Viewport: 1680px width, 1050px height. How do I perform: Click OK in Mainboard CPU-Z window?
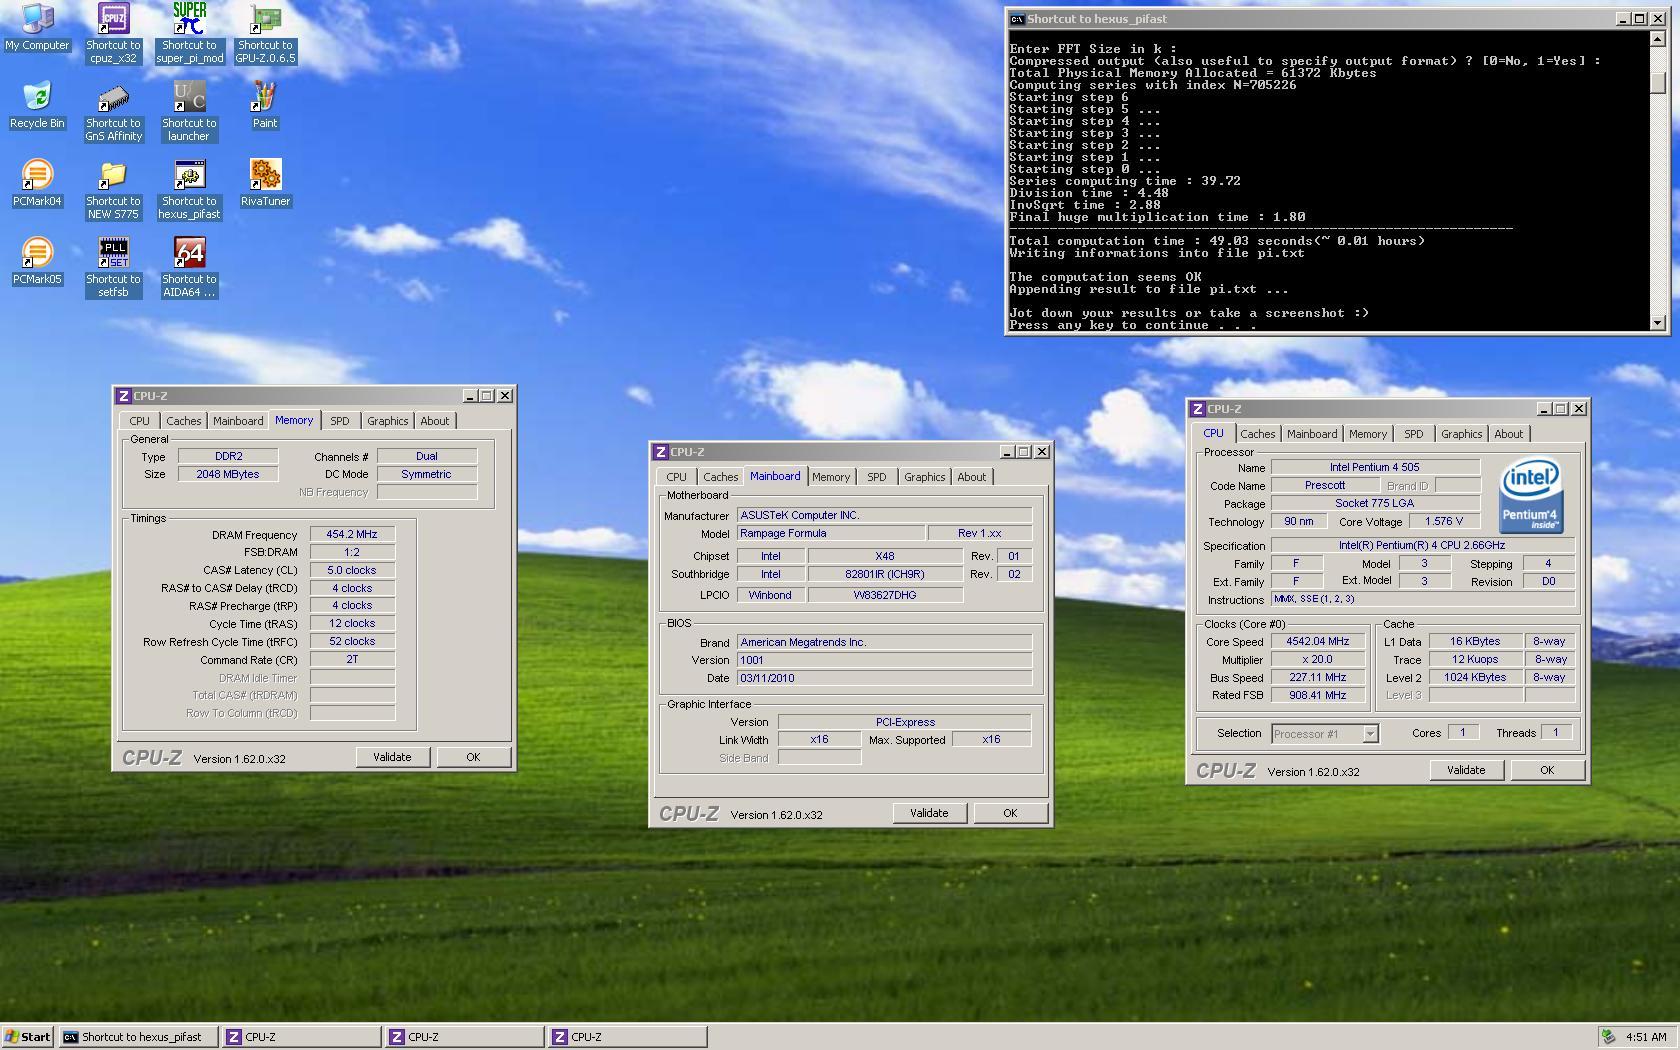coord(1010,813)
